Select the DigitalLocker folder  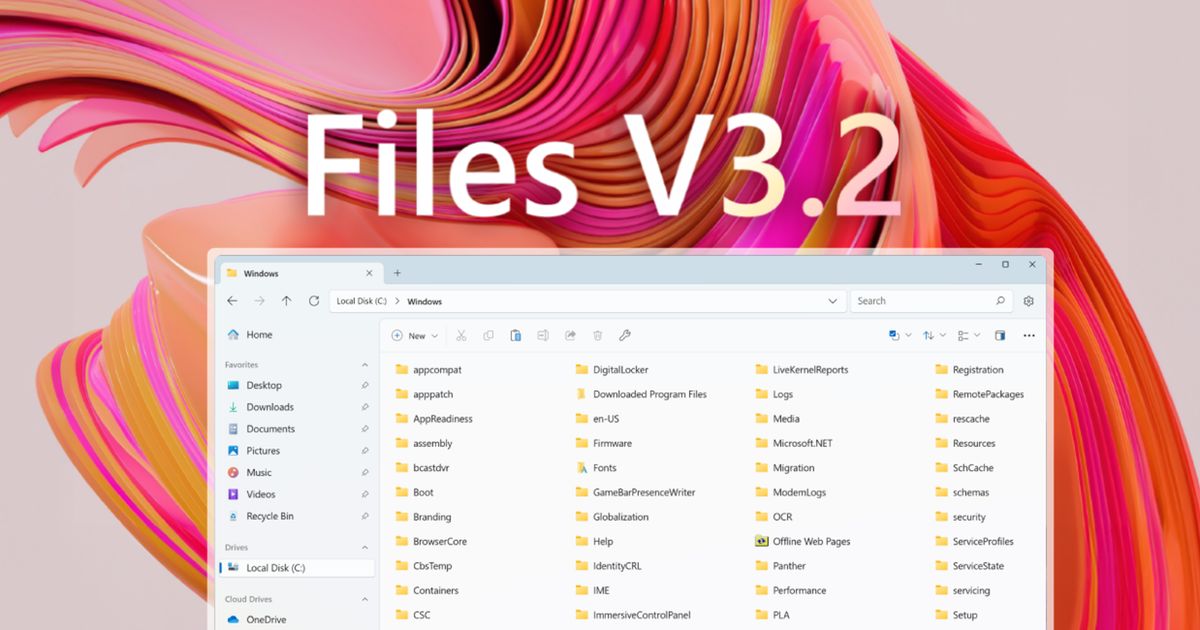pos(612,370)
